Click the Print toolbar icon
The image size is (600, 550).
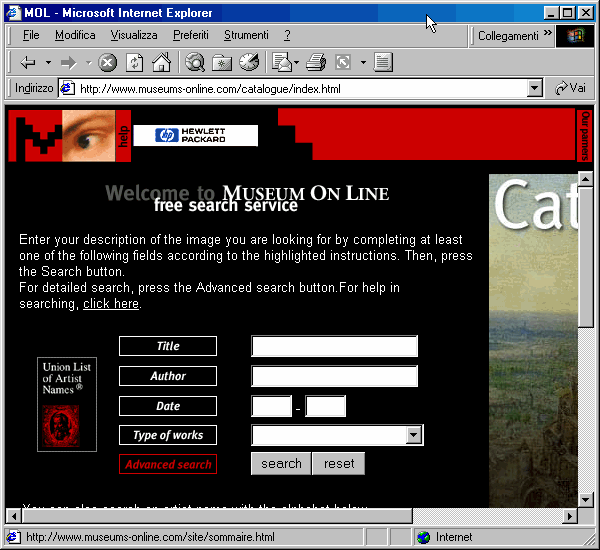(316, 63)
